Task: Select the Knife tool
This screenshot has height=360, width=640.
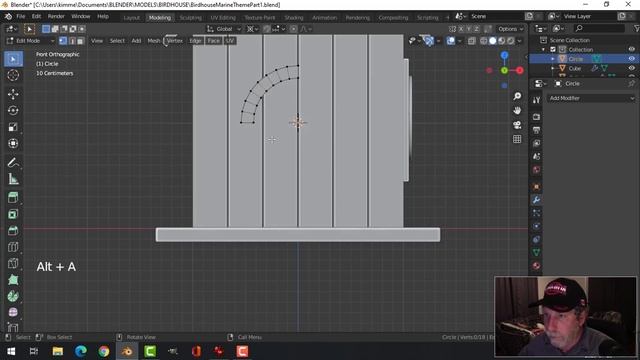Action: [13, 263]
